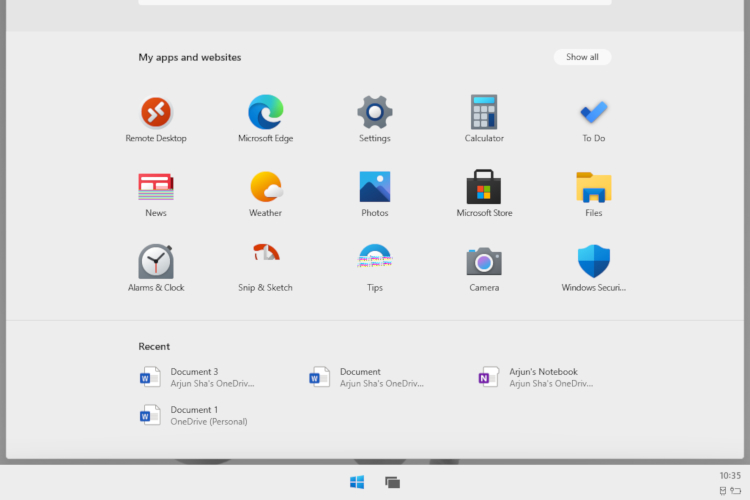Click the Recent section heading

[x=154, y=346]
